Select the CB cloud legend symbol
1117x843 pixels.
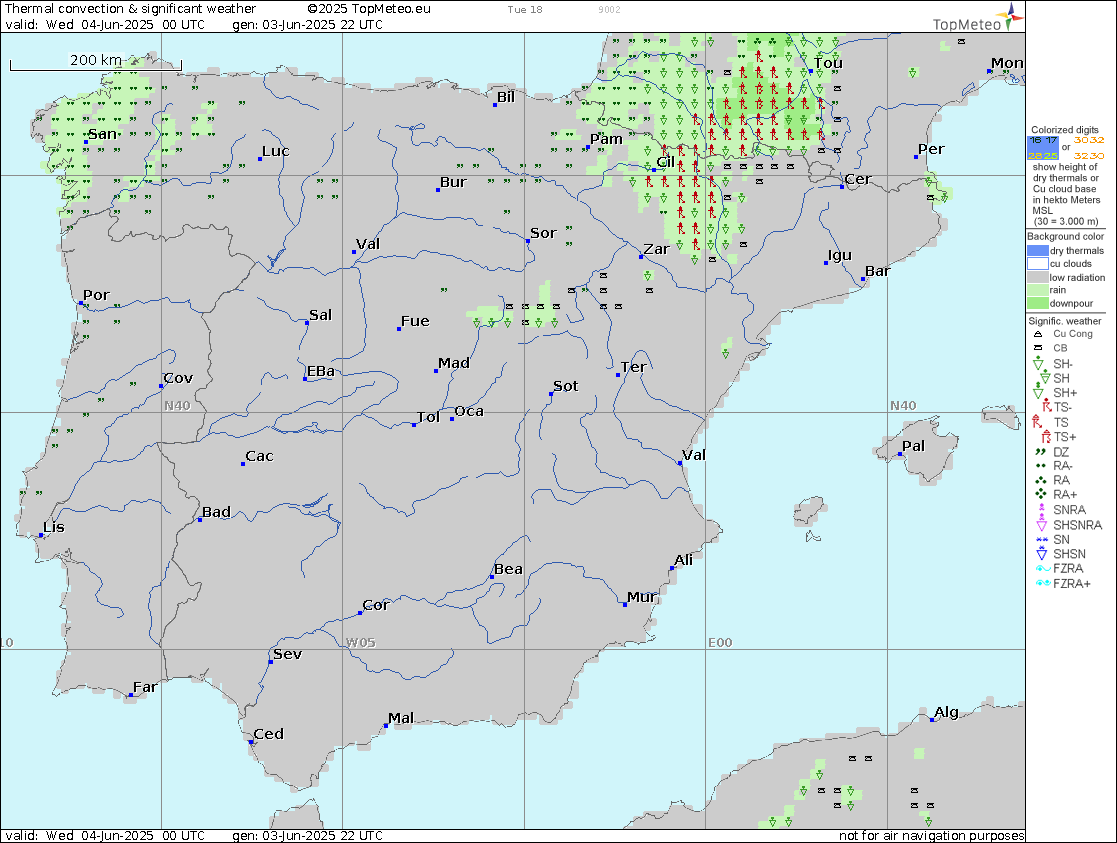(x=1038, y=348)
